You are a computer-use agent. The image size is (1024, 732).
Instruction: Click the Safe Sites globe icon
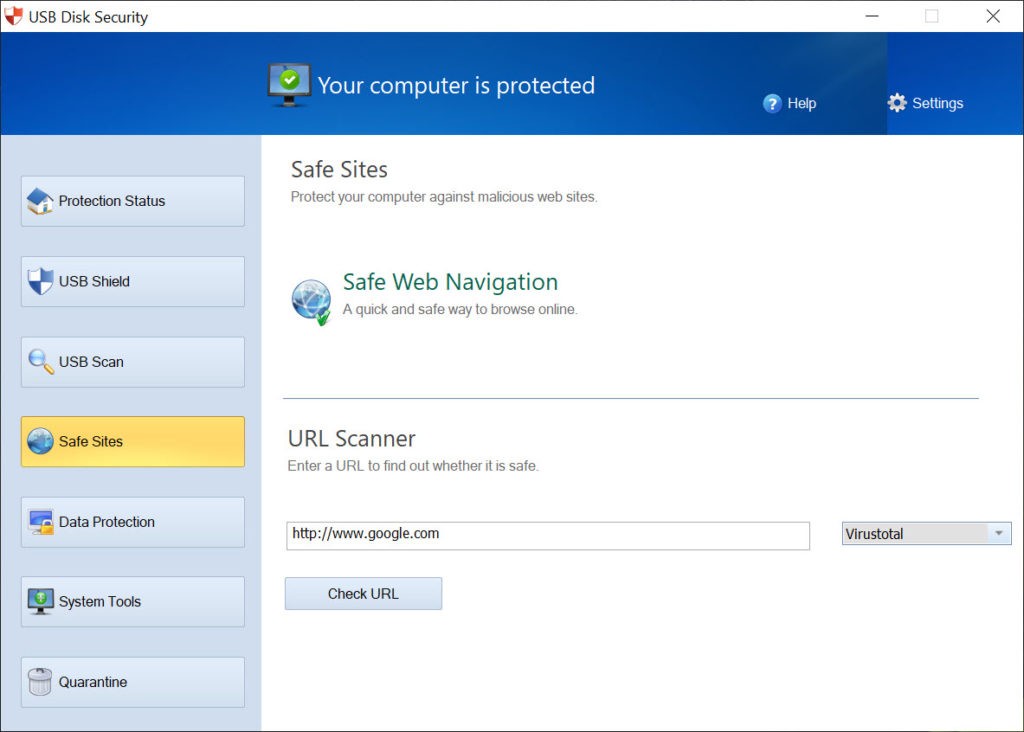pos(40,441)
